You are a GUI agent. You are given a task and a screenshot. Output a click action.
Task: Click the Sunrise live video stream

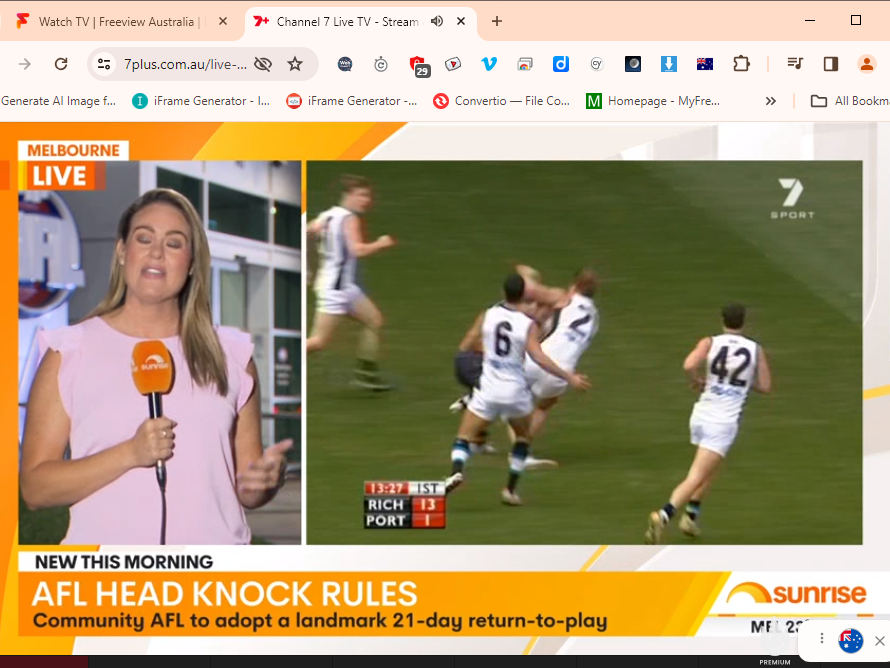tap(445, 389)
